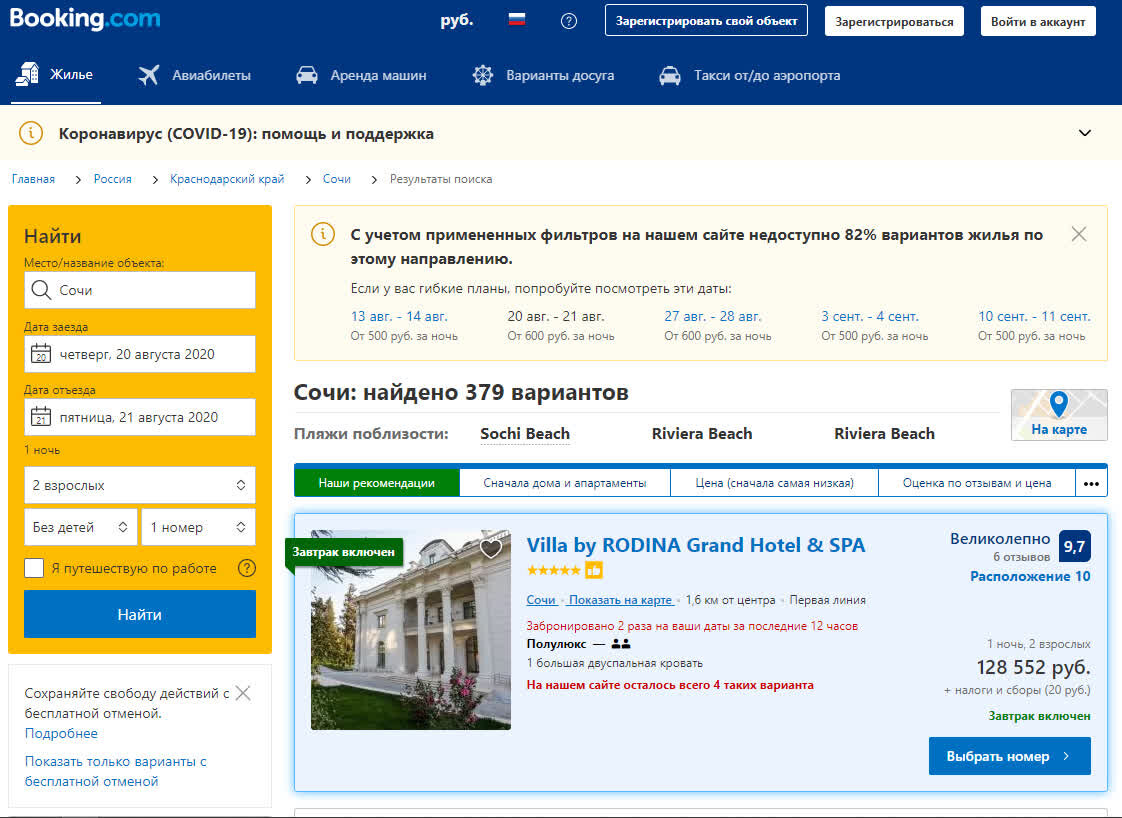Open Villa by RODINA Grand Hotel & SPA title
This screenshot has height=818, width=1122.
[x=696, y=545]
